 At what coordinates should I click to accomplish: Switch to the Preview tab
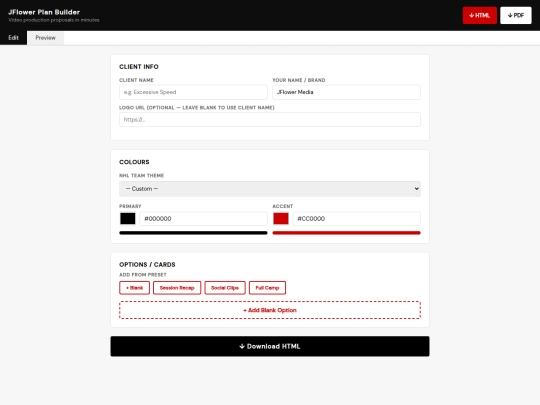click(x=45, y=38)
